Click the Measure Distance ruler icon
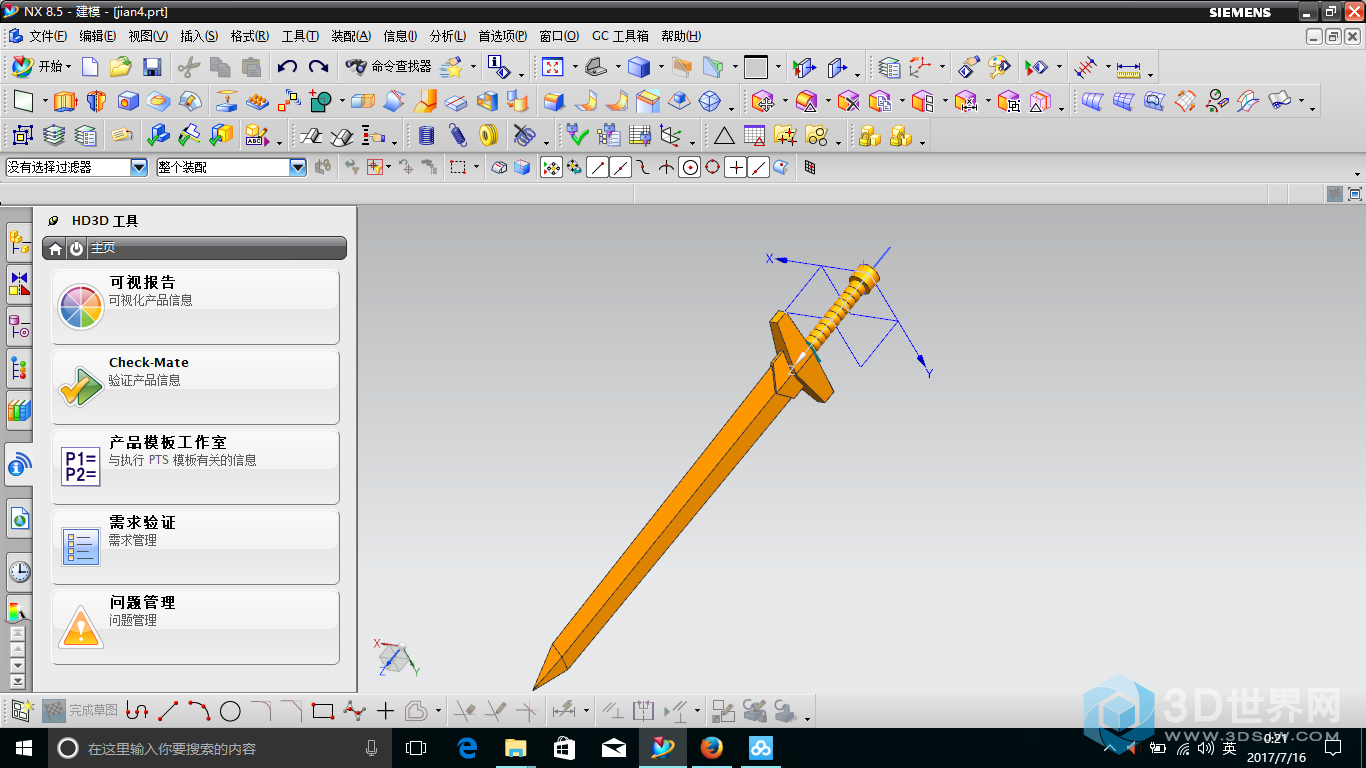The image size is (1366, 768). [x=1129, y=68]
